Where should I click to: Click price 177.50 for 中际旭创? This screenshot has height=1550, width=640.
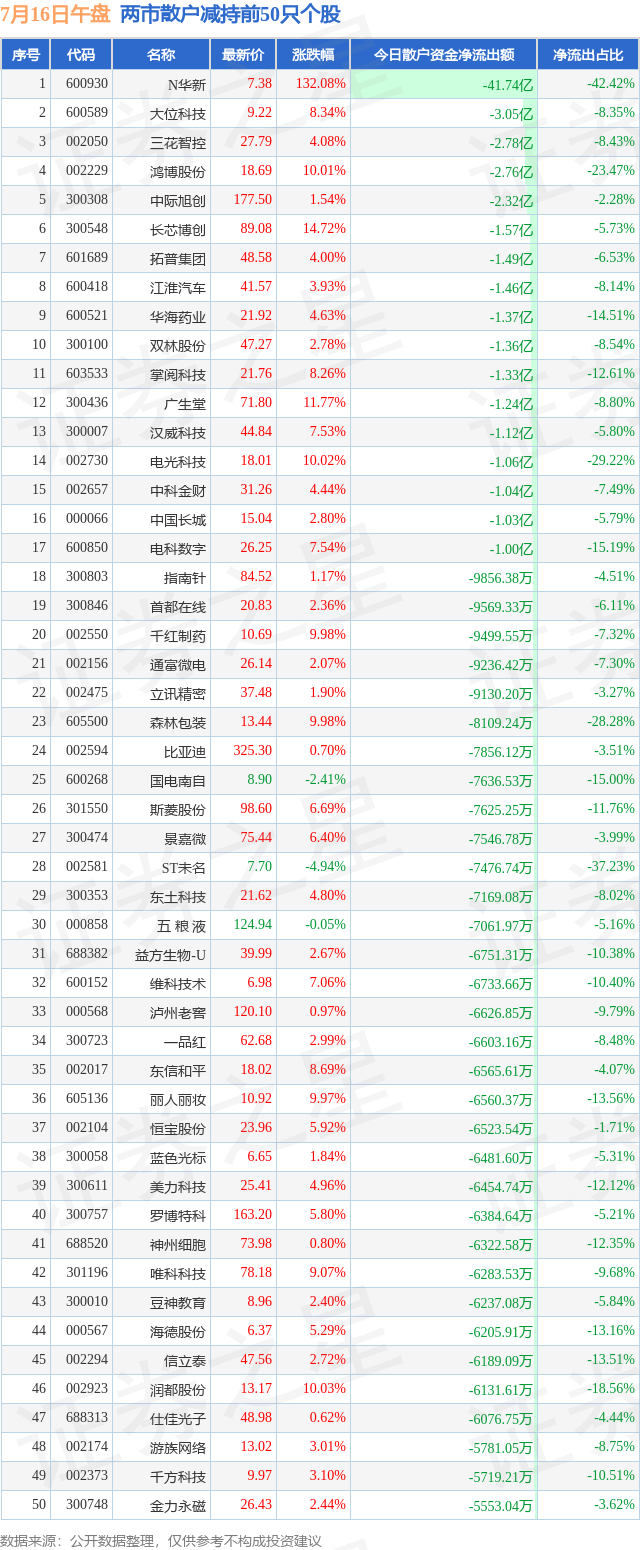point(251,200)
